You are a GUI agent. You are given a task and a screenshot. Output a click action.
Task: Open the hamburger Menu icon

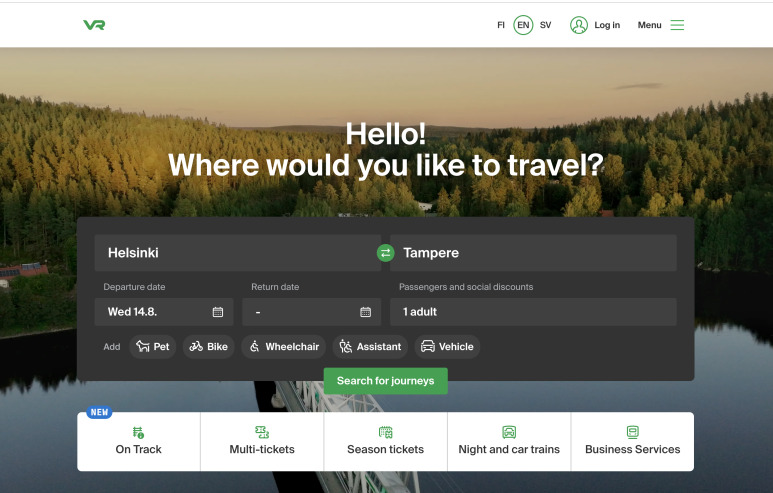click(x=677, y=25)
